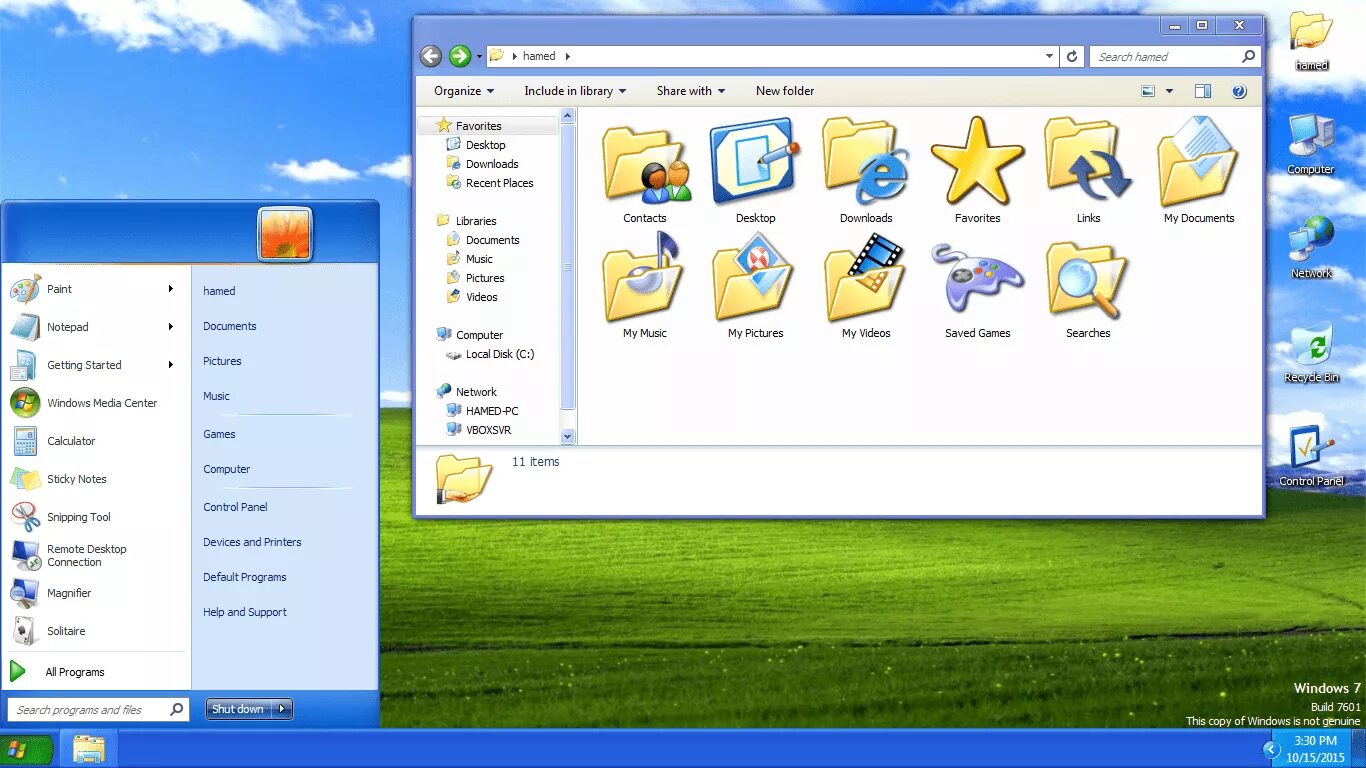This screenshot has height=768, width=1366.
Task: Open the Searches folder
Action: click(1087, 280)
